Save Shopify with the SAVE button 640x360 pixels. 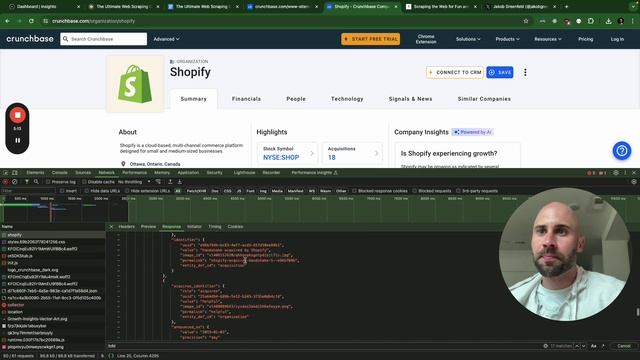(500, 72)
